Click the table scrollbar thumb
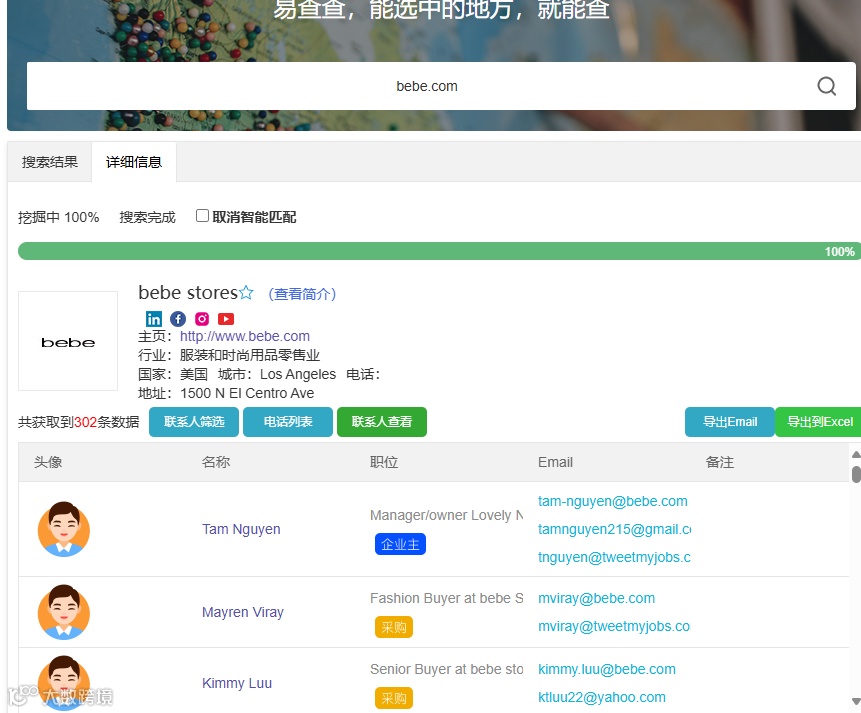861x713 pixels. click(x=856, y=474)
